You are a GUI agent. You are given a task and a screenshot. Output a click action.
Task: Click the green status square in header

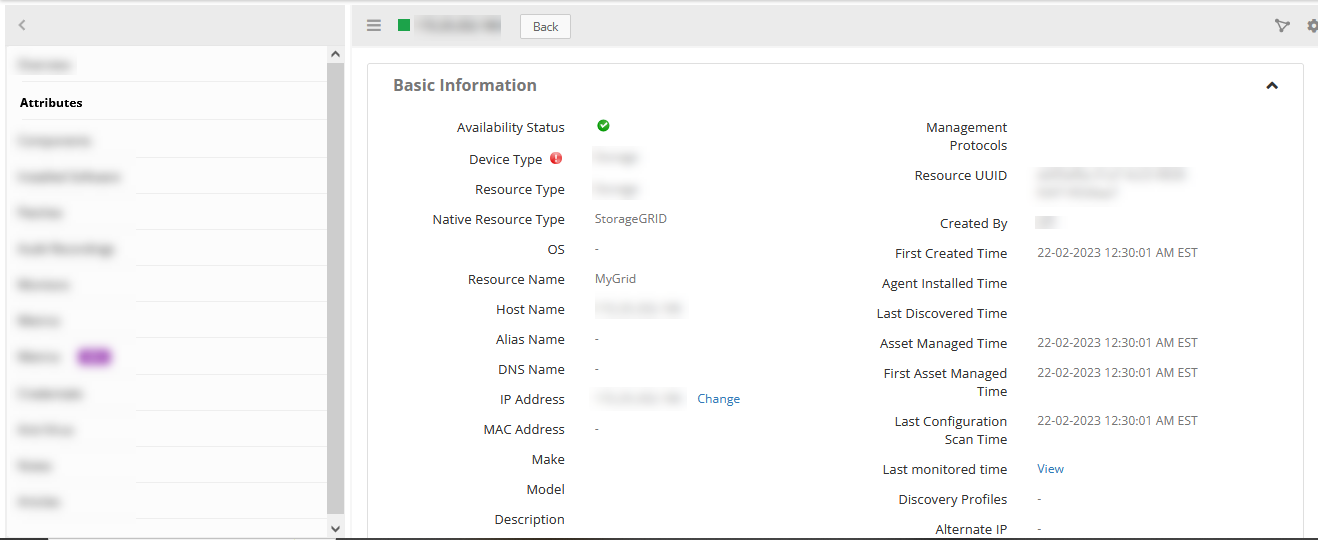404,26
